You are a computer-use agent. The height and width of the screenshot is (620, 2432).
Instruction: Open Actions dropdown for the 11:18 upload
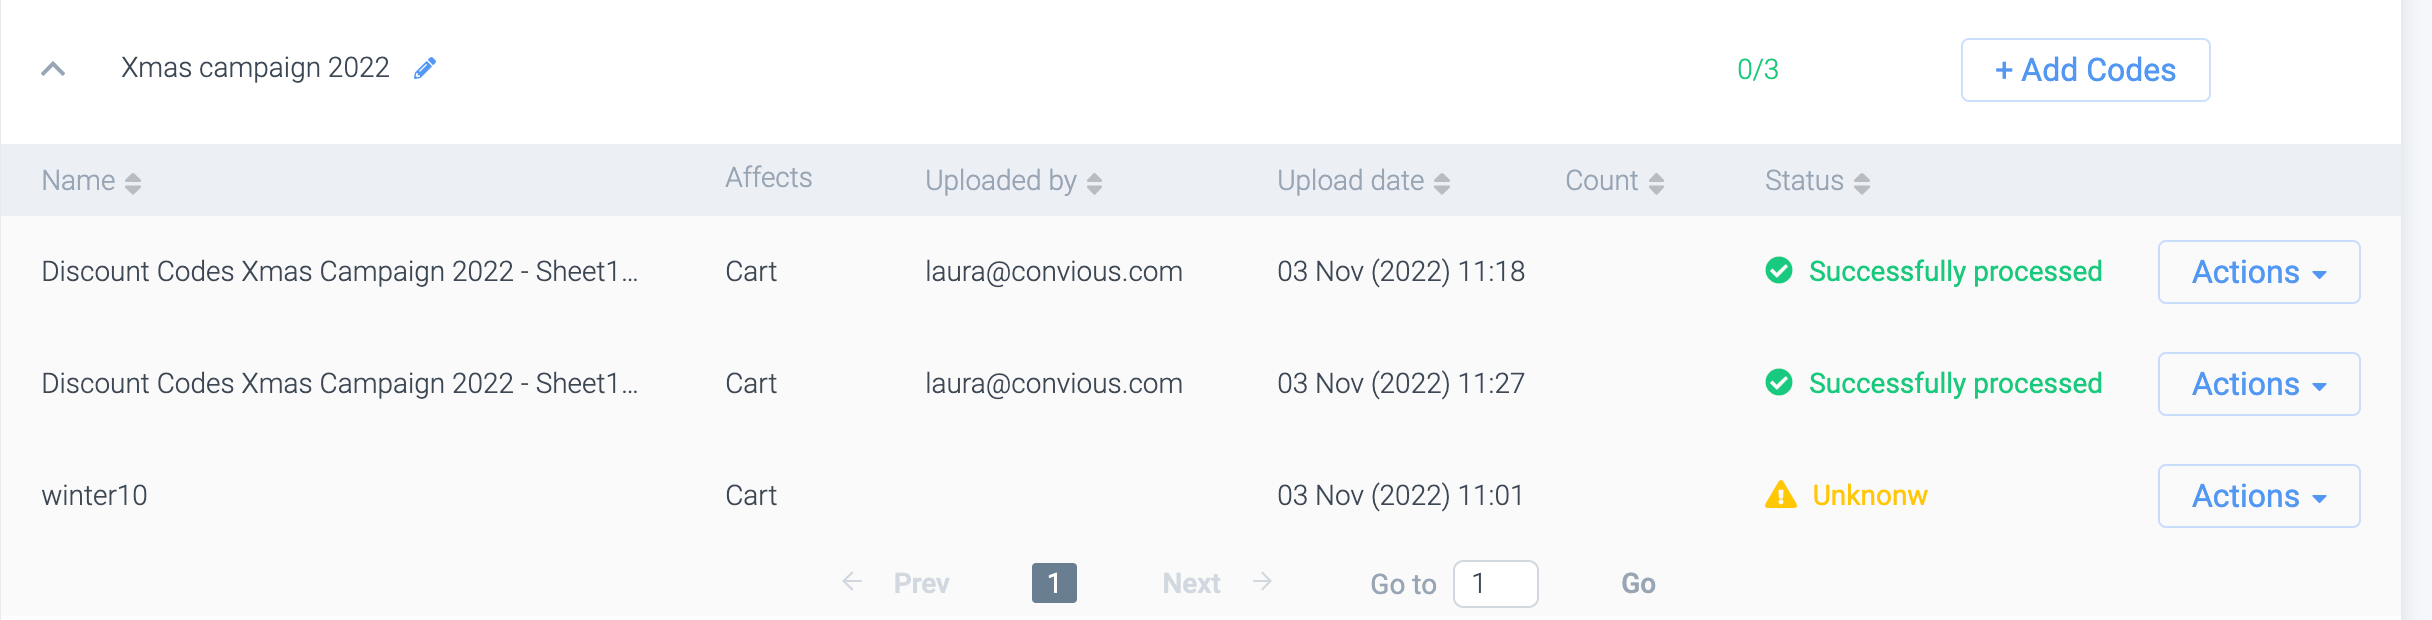[2258, 272]
